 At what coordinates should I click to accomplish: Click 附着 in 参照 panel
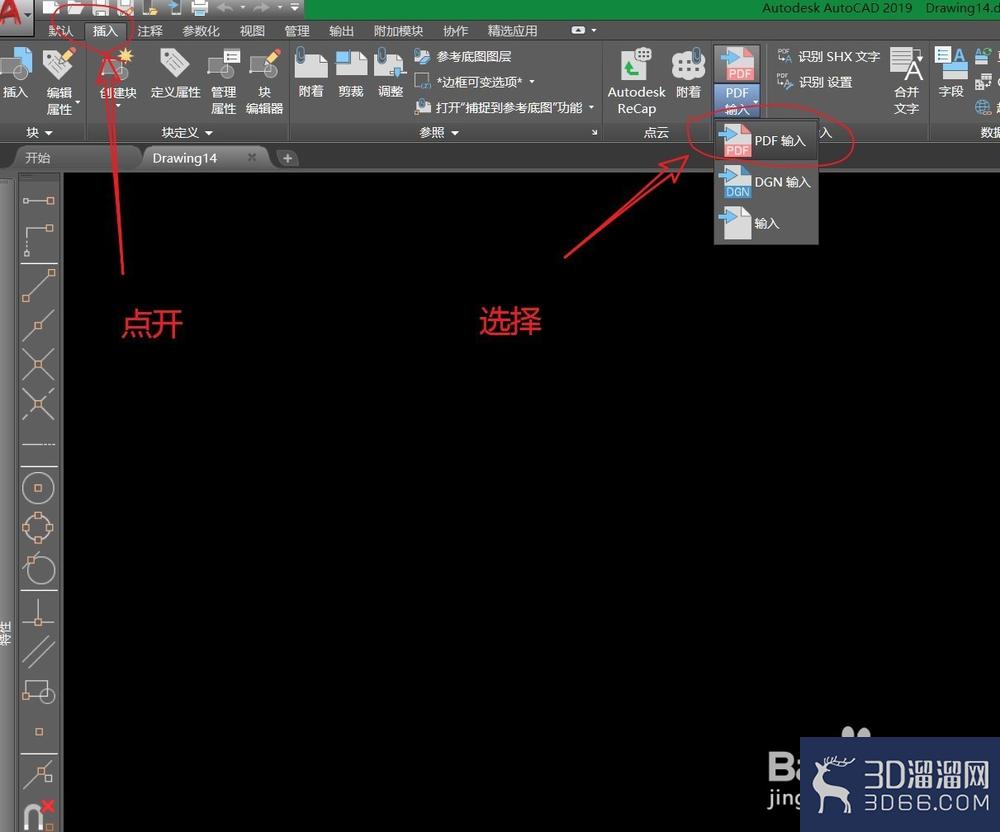pyautogui.click(x=311, y=73)
